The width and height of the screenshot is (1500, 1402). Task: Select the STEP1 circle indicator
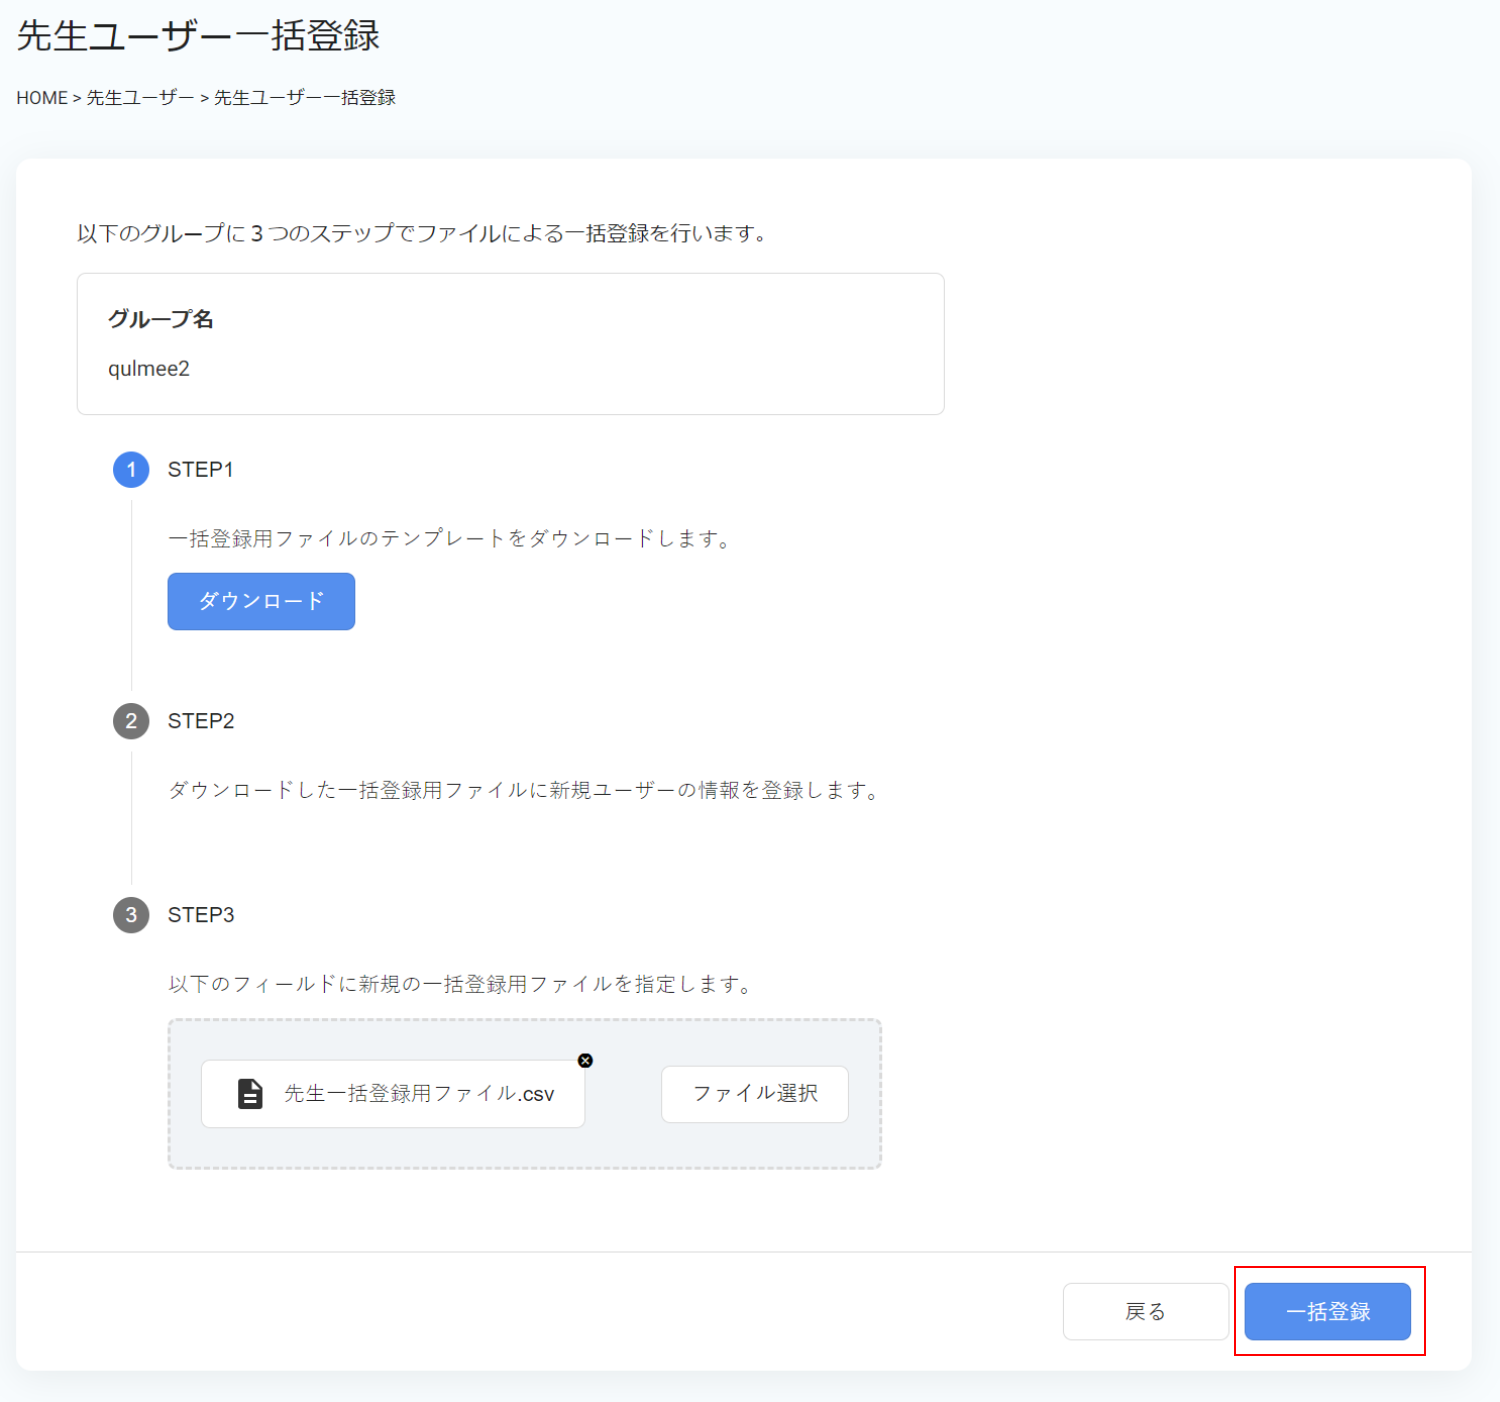(x=131, y=470)
